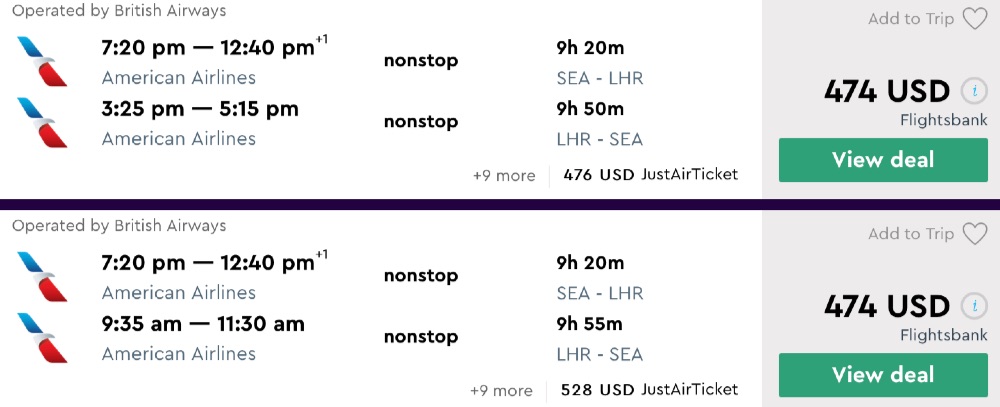The width and height of the screenshot is (1000, 407).
Task: Click Add to Trip on second flight
Action: point(911,234)
